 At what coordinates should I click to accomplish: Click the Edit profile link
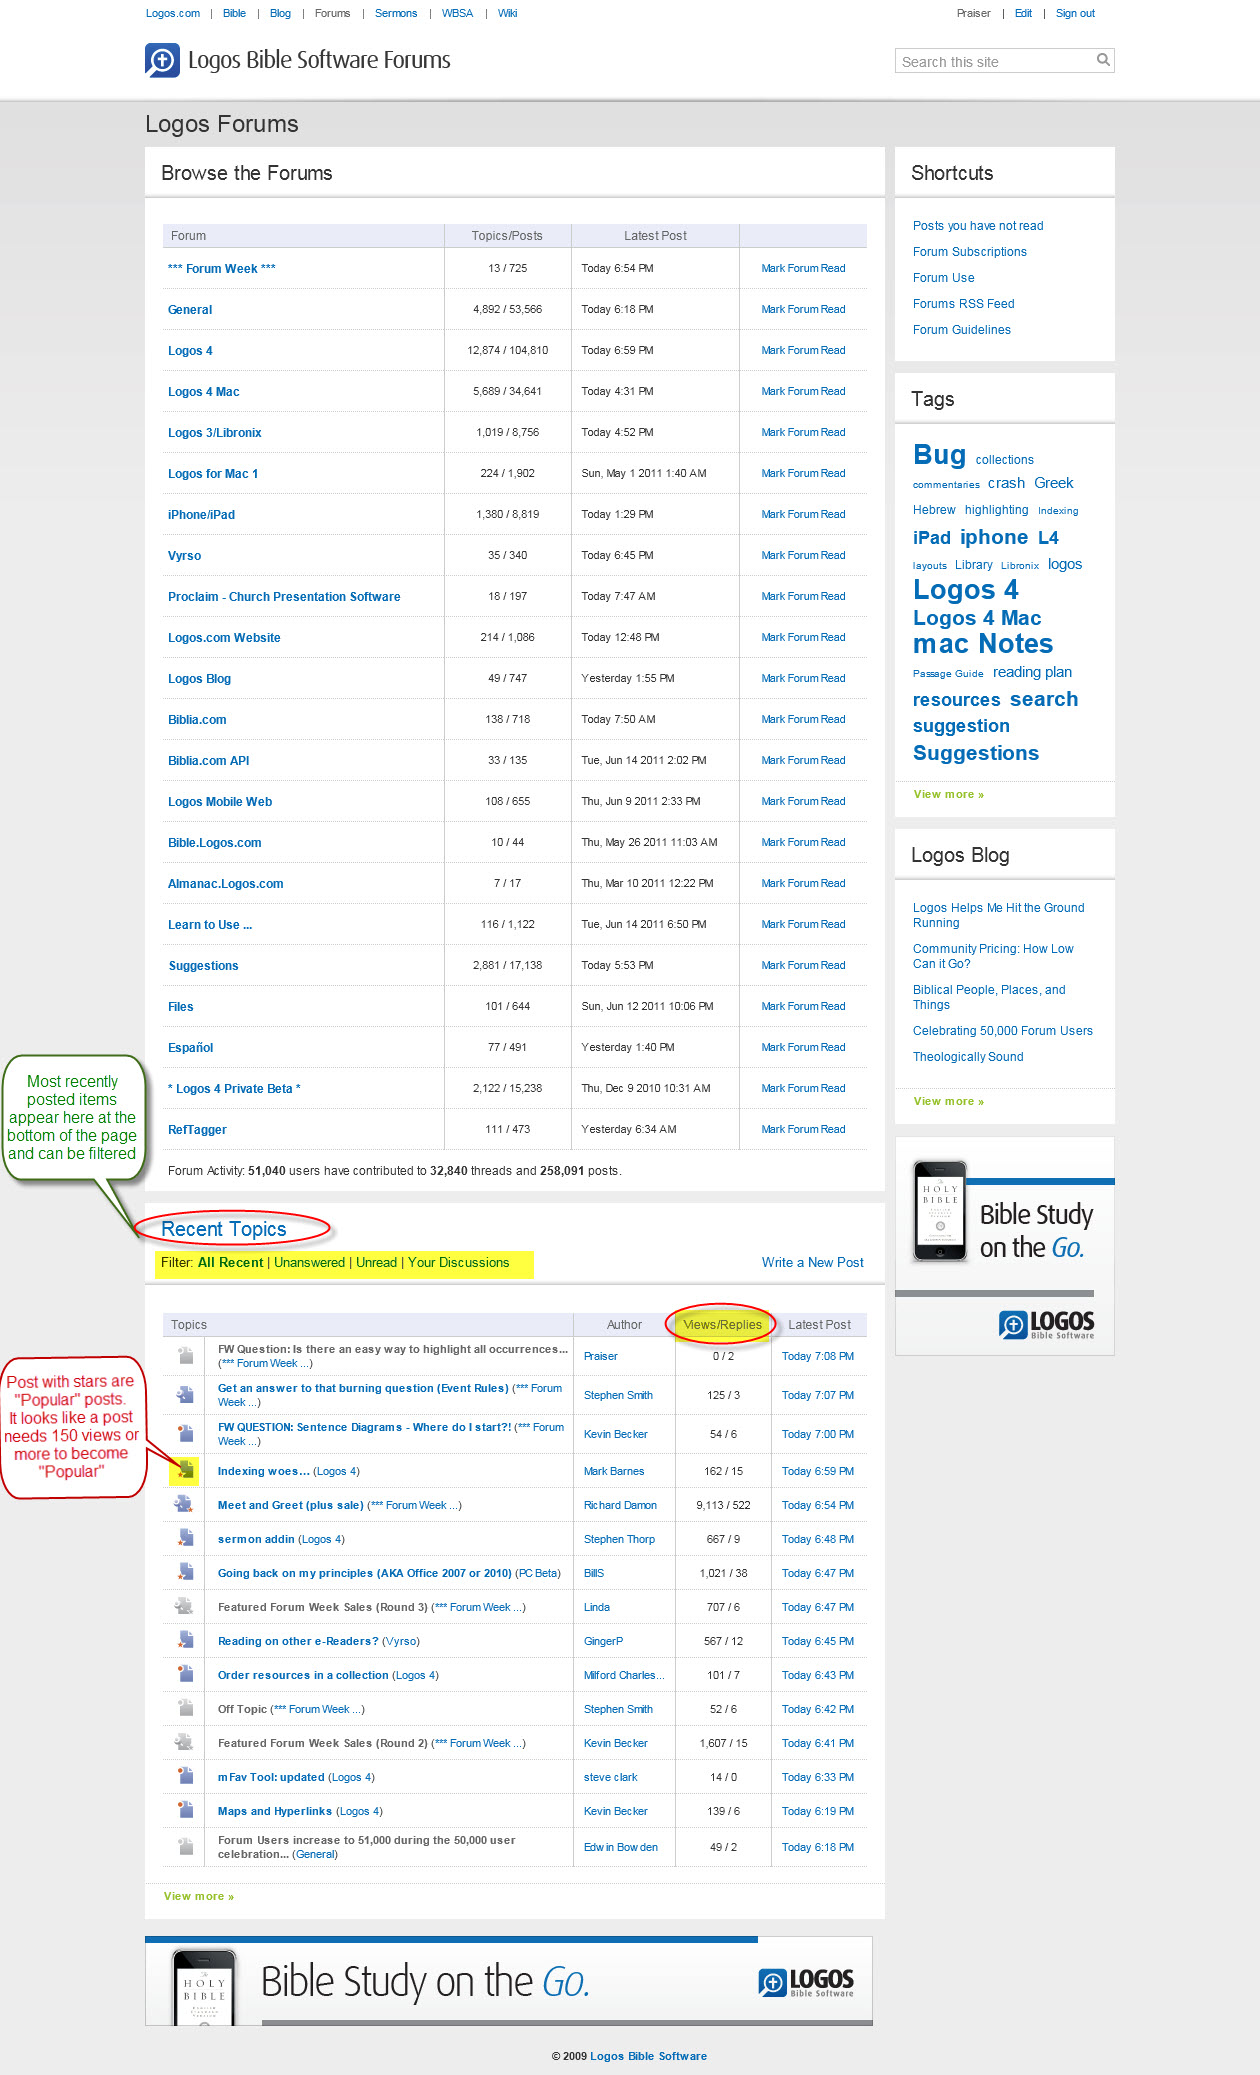pos(1023,13)
